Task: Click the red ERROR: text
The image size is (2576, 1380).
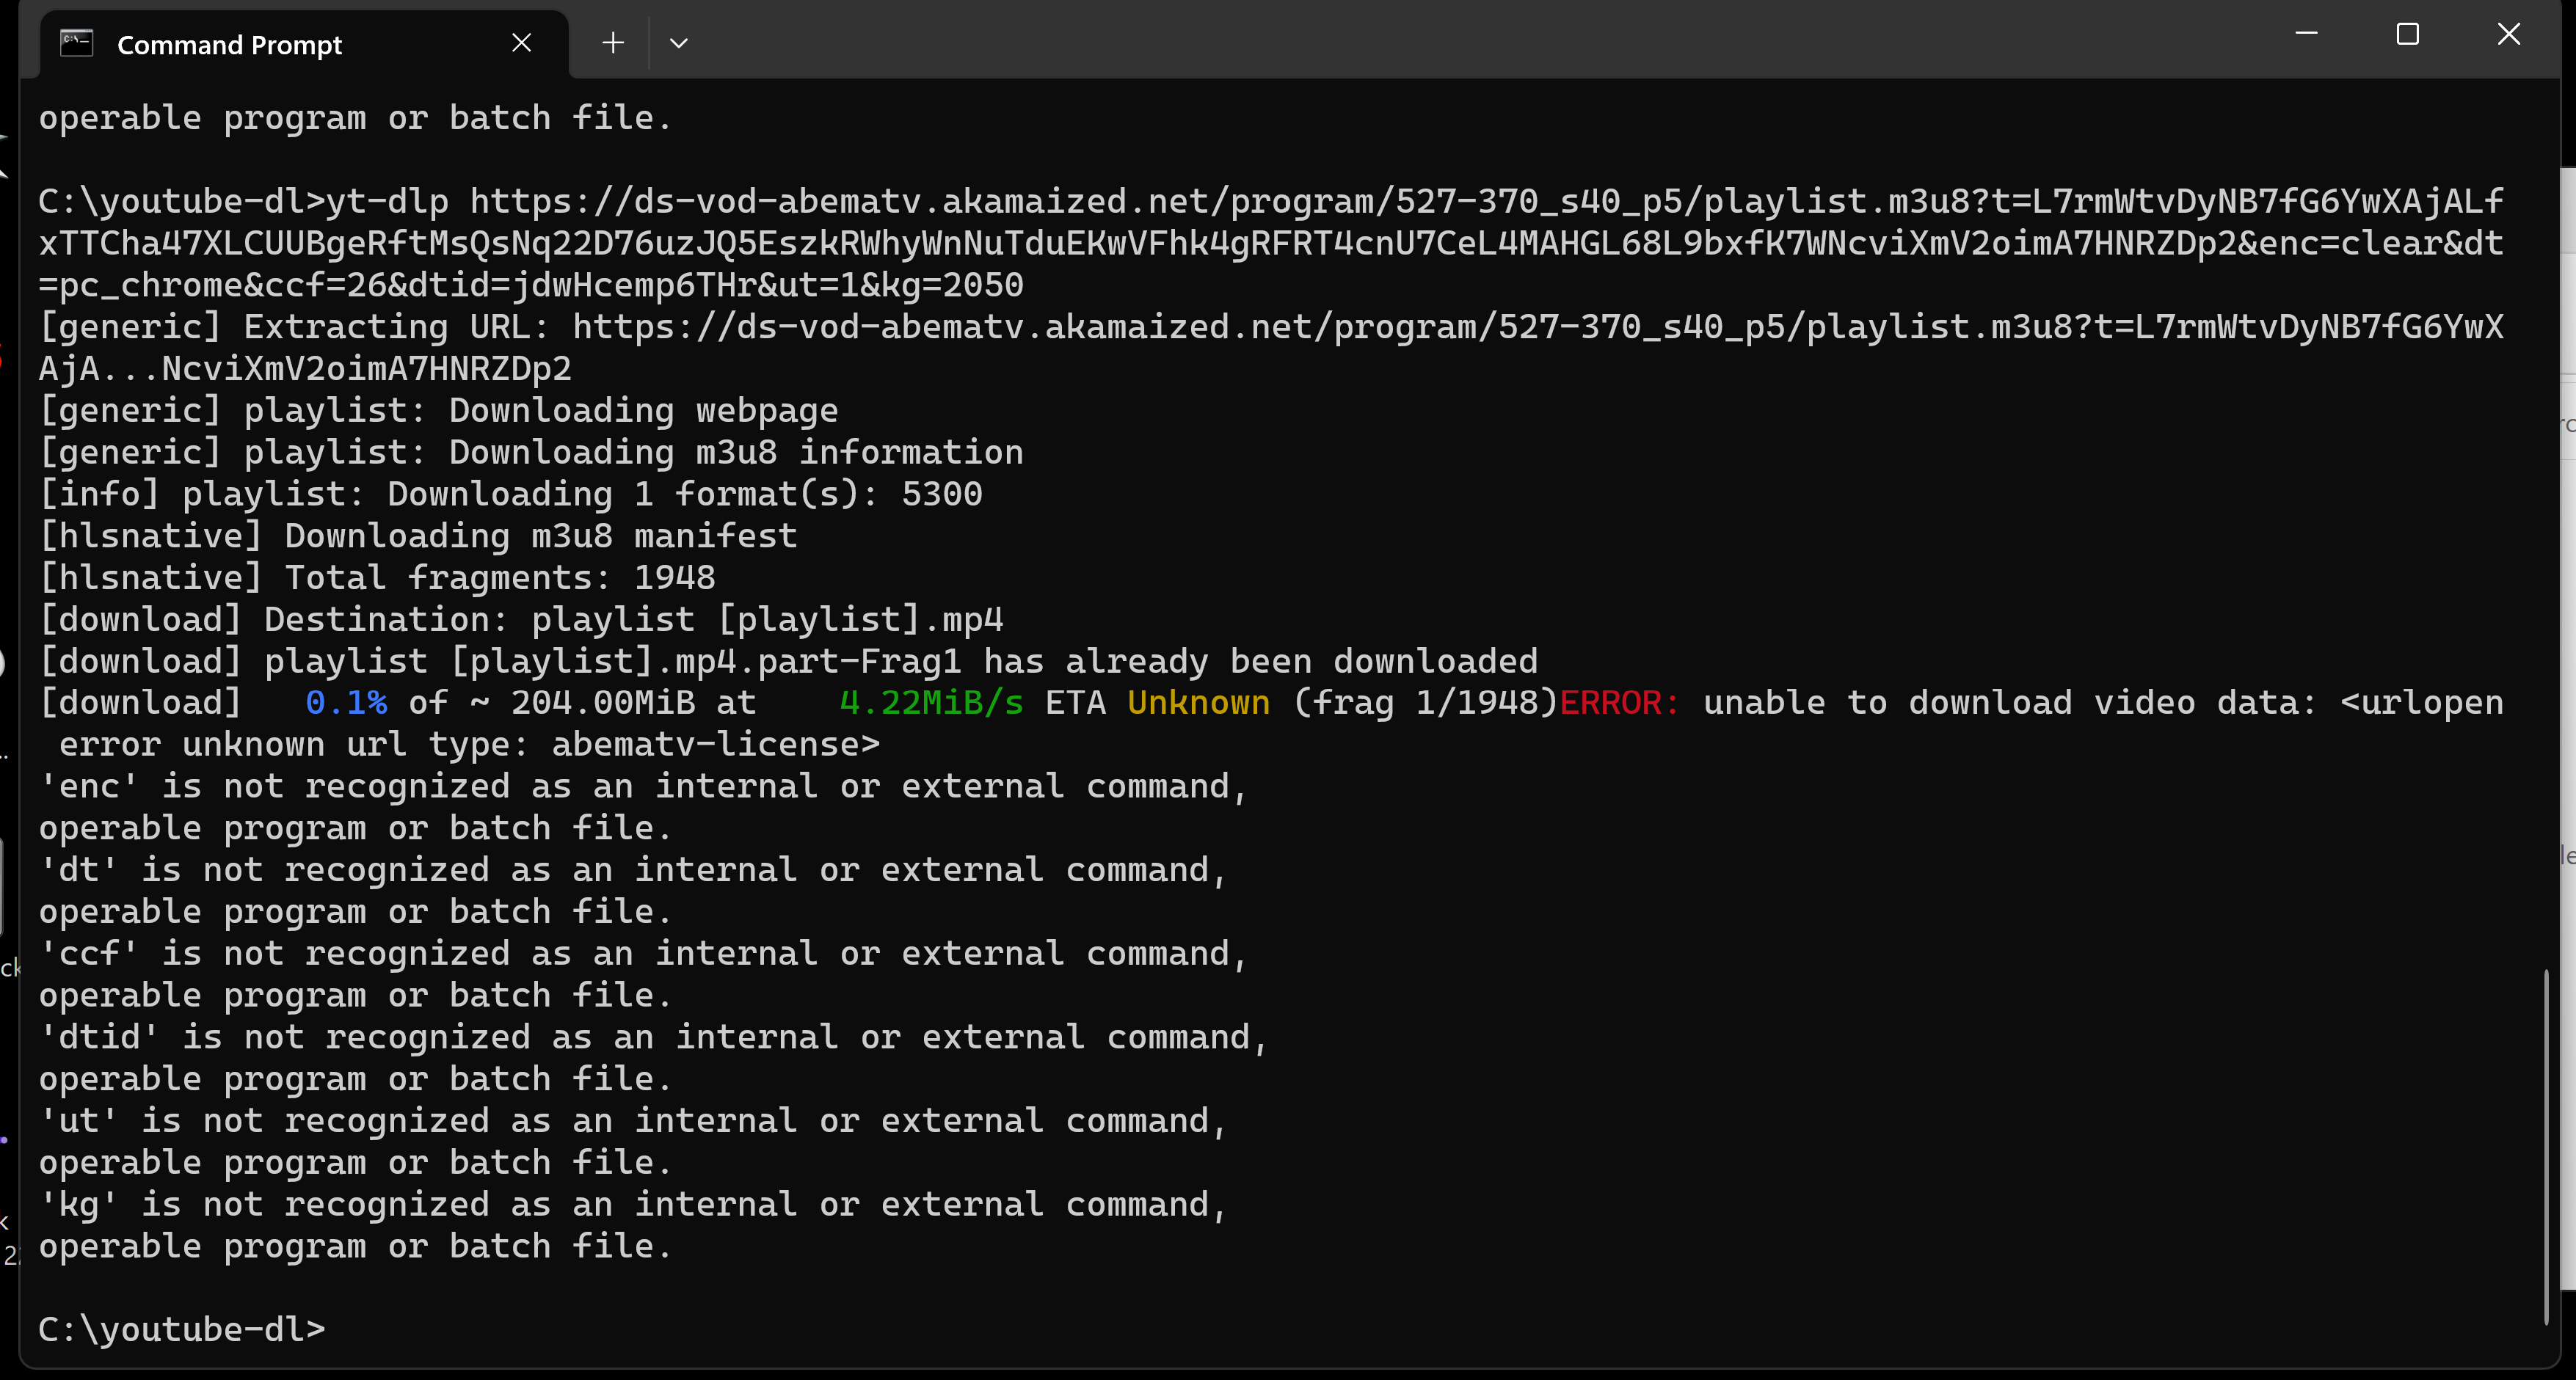Action: [1619, 703]
